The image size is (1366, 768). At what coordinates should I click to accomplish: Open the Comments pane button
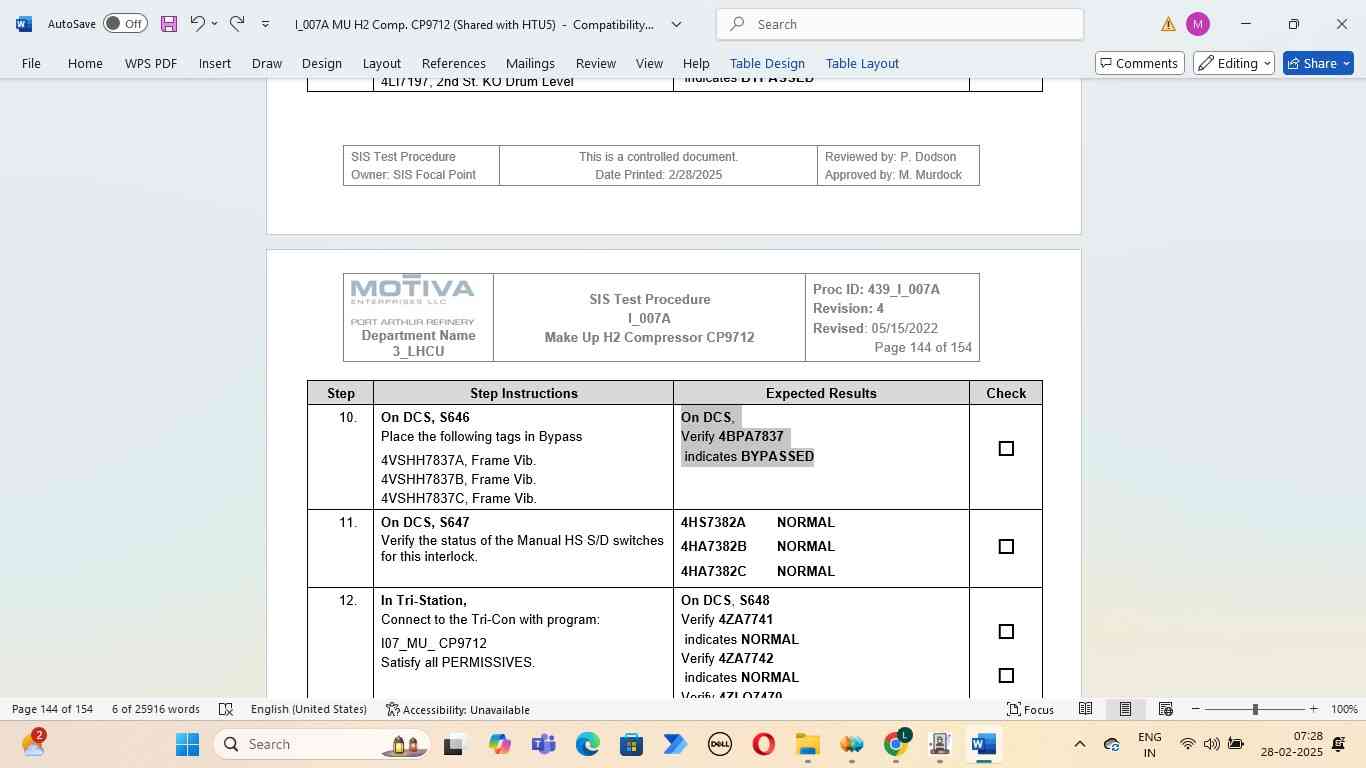(x=1139, y=63)
